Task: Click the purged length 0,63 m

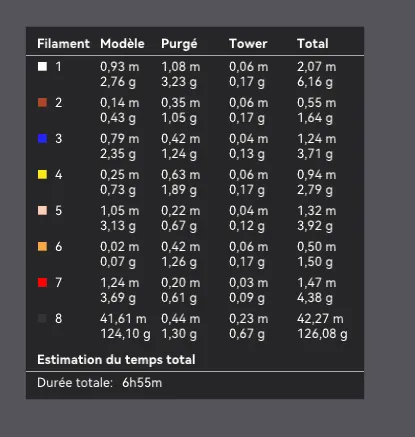Action: [181, 175]
